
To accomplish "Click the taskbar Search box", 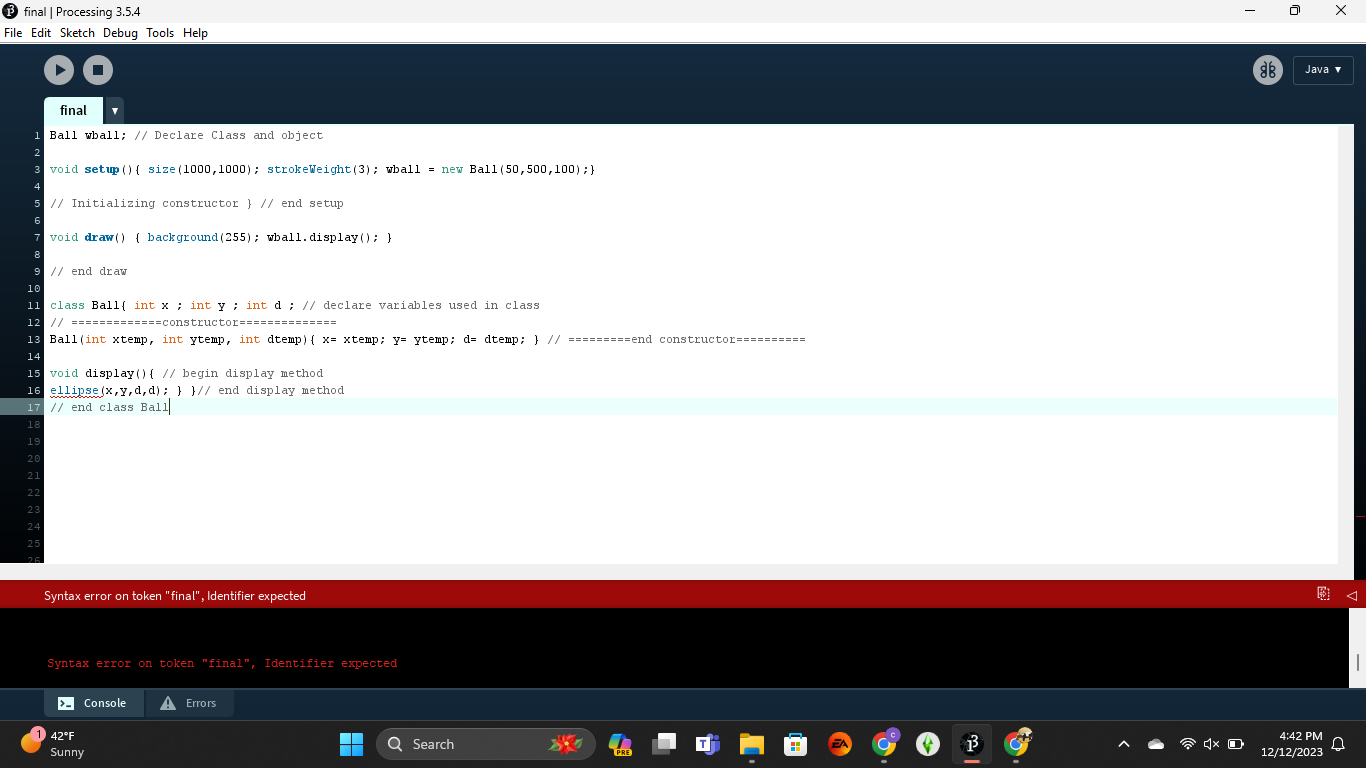I will (x=486, y=744).
